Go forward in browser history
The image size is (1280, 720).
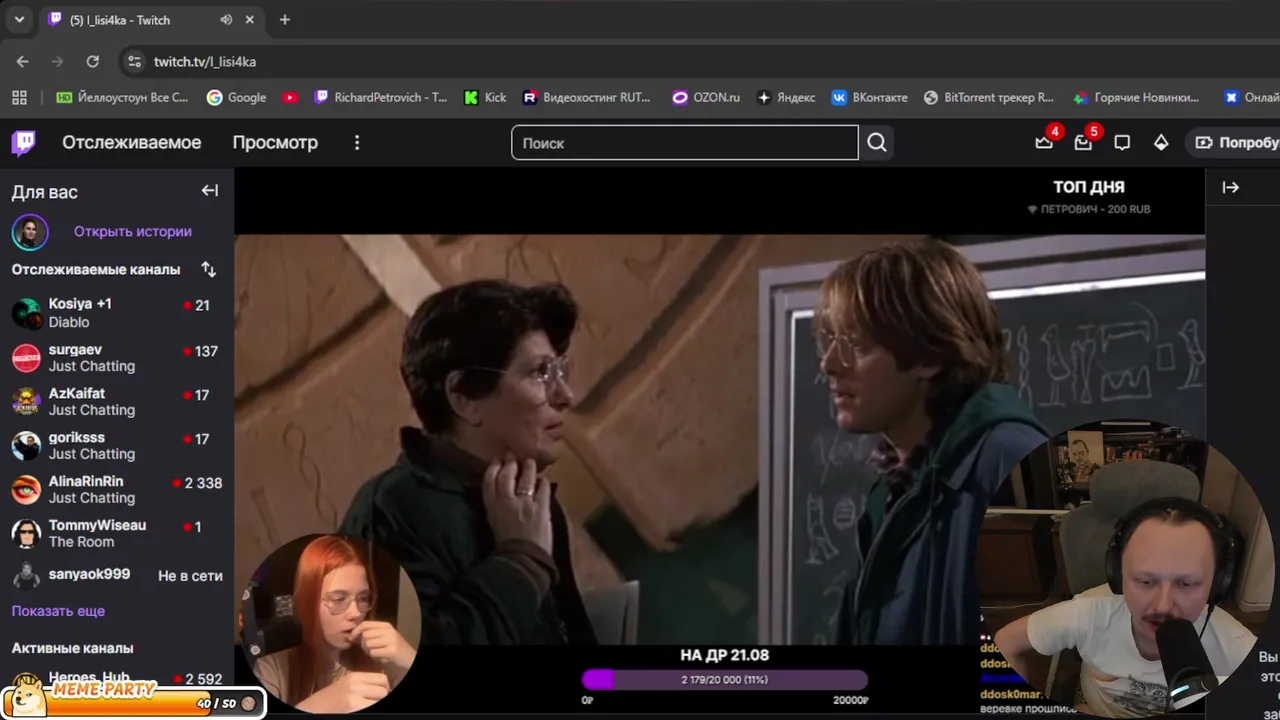pos(57,61)
